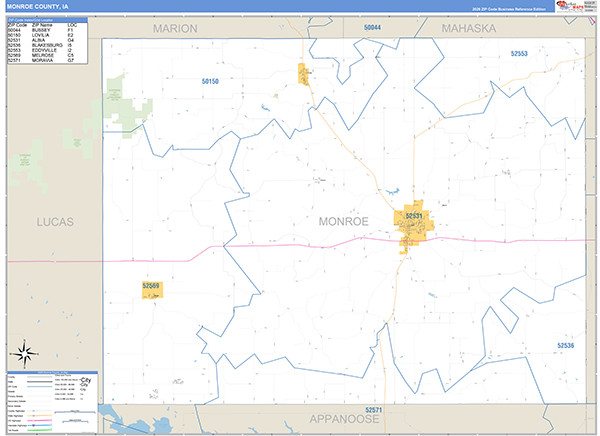Click the MONROE COUNTY, IA title
Viewport: 600px width, 436px height.
pos(38,7)
